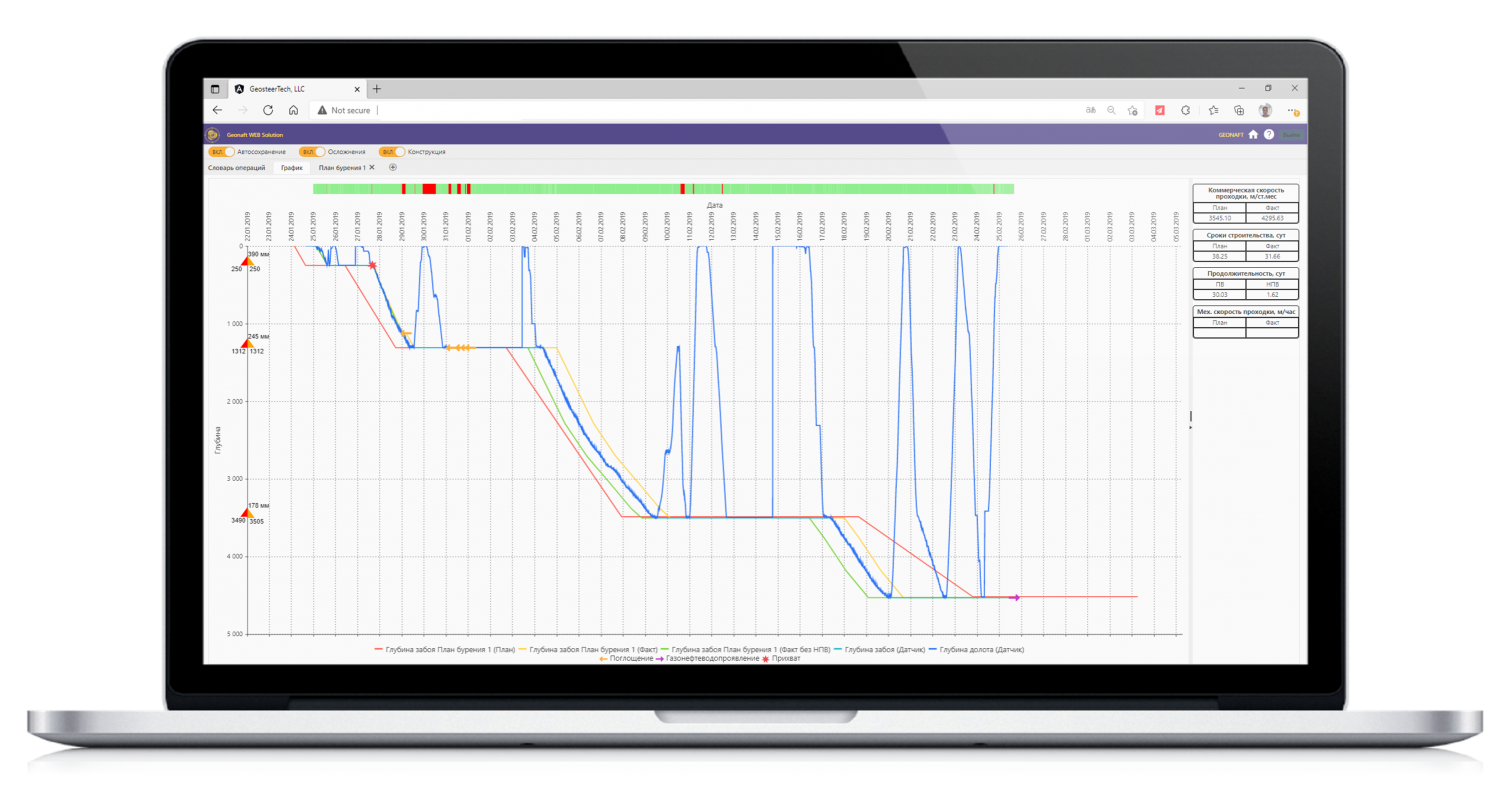1500x792 pixels.
Task: Click the НПВ value 1.62
Action: click(1271, 295)
